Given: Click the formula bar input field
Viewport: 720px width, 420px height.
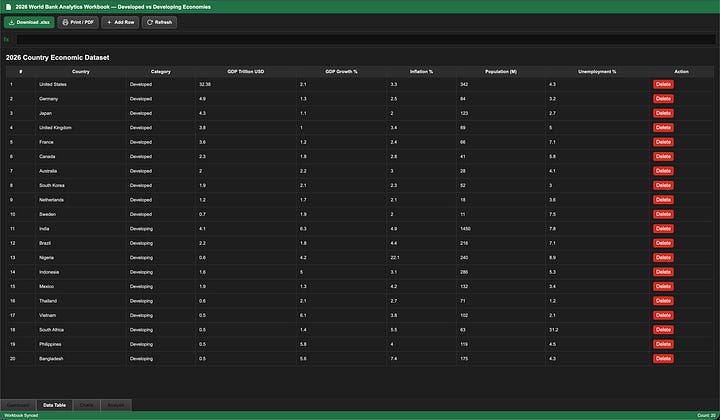Looking at the screenshot, I should point(366,39).
